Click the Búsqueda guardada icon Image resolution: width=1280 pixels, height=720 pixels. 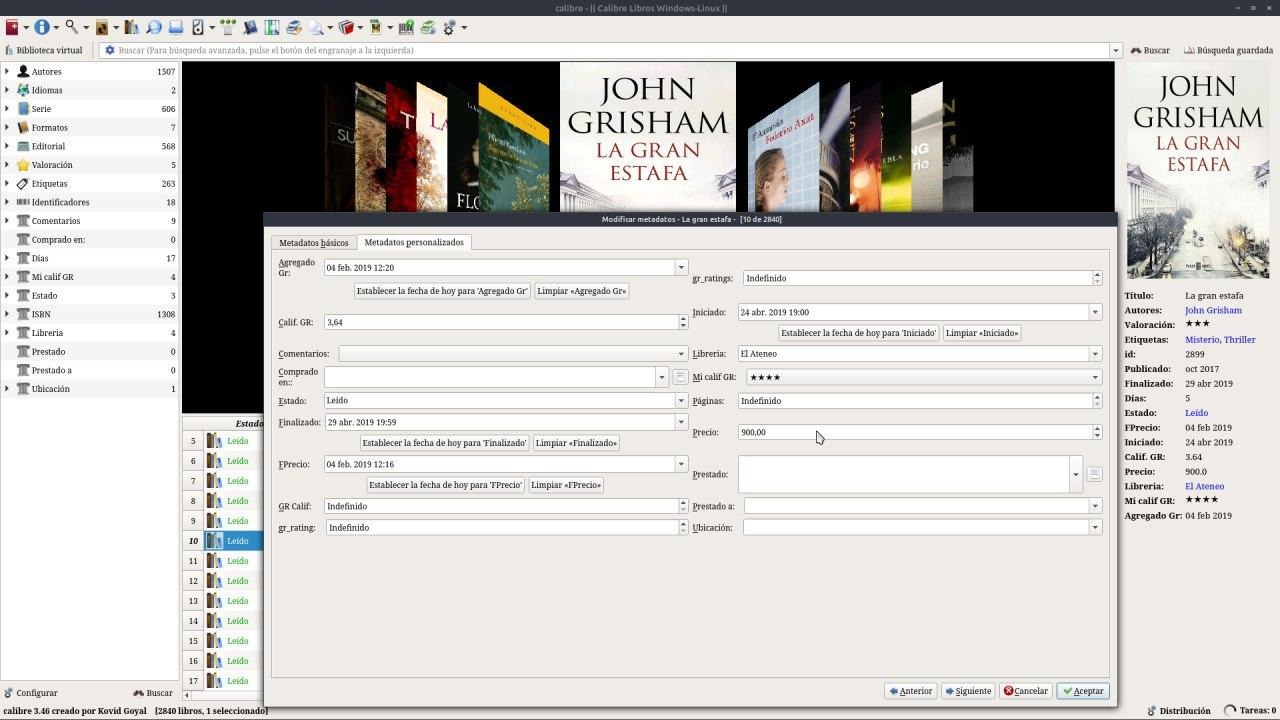1189,50
